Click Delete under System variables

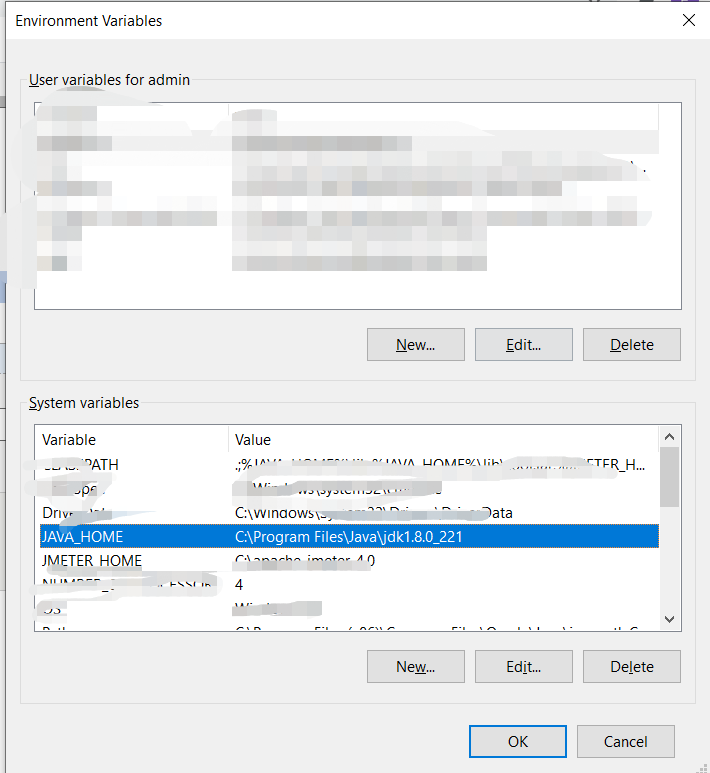point(632,667)
